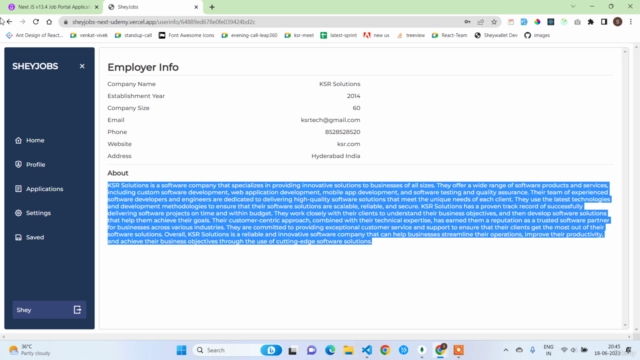Click the KSR Solutions company name value

click(x=340, y=84)
